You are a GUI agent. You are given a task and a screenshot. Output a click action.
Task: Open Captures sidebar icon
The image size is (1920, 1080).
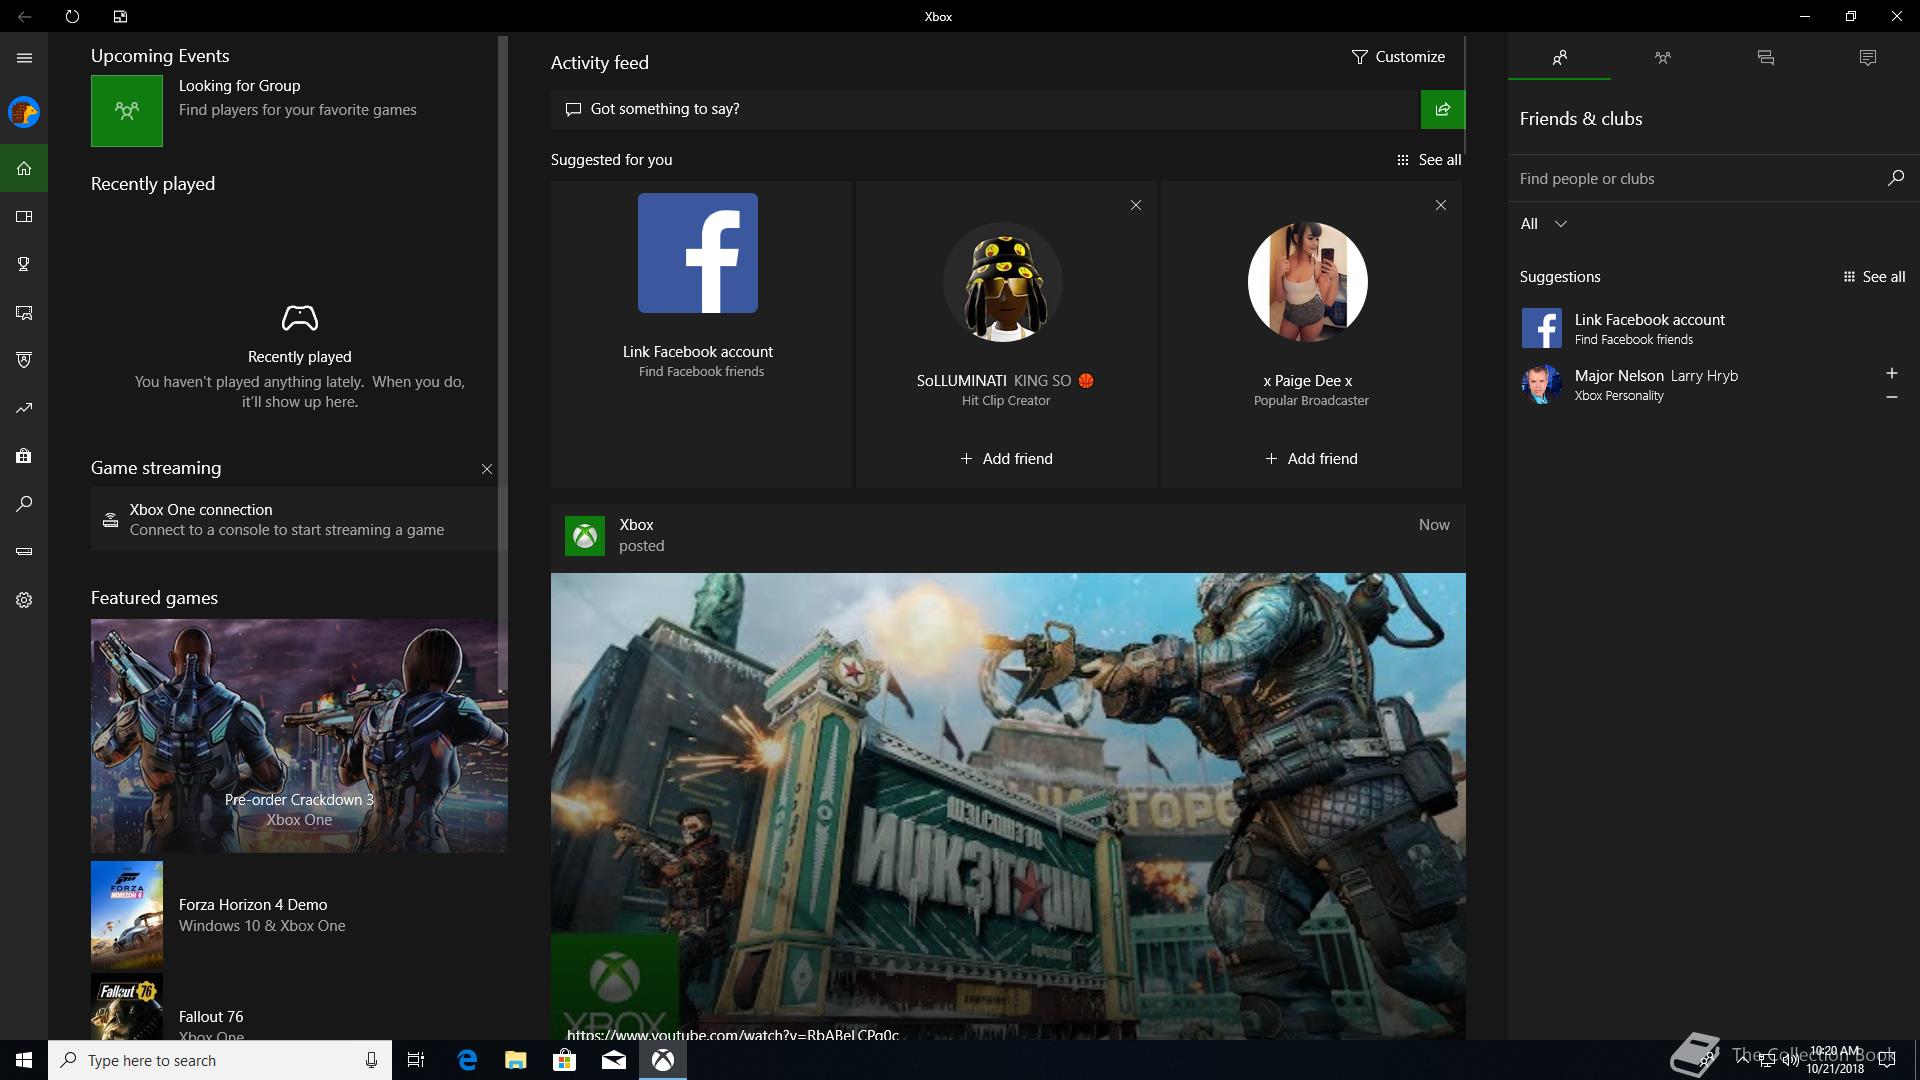(x=24, y=312)
